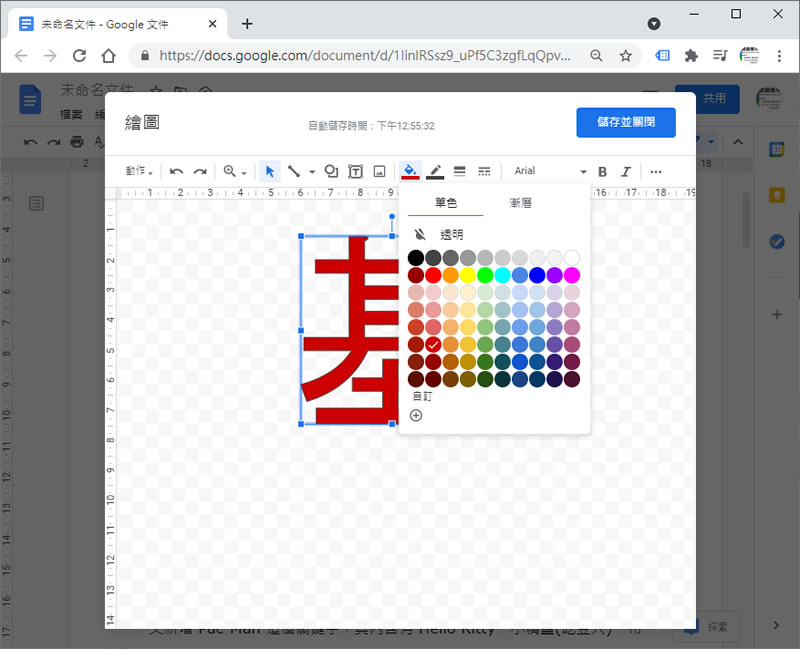Open the 動作 actions dropdown menu
The height and width of the screenshot is (649, 800).
tap(139, 171)
